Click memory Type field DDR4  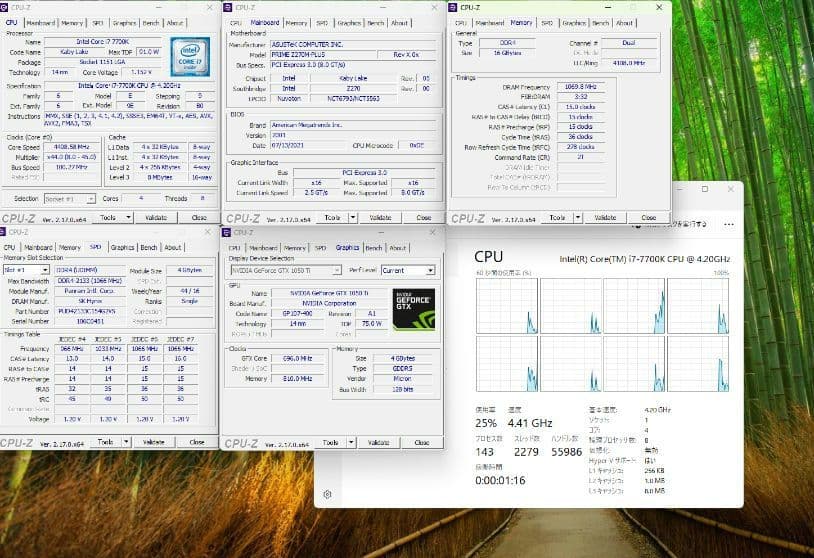click(507, 43)
